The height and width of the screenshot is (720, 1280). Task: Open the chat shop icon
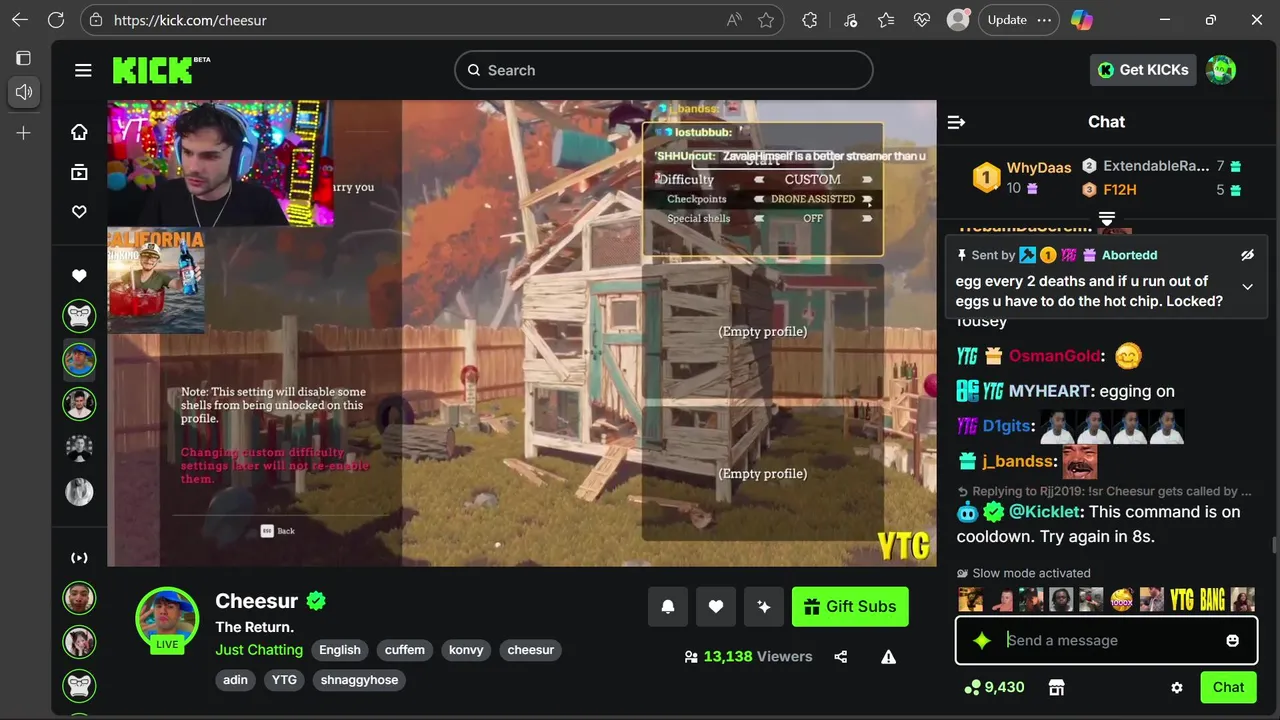tap(1056, 687)
